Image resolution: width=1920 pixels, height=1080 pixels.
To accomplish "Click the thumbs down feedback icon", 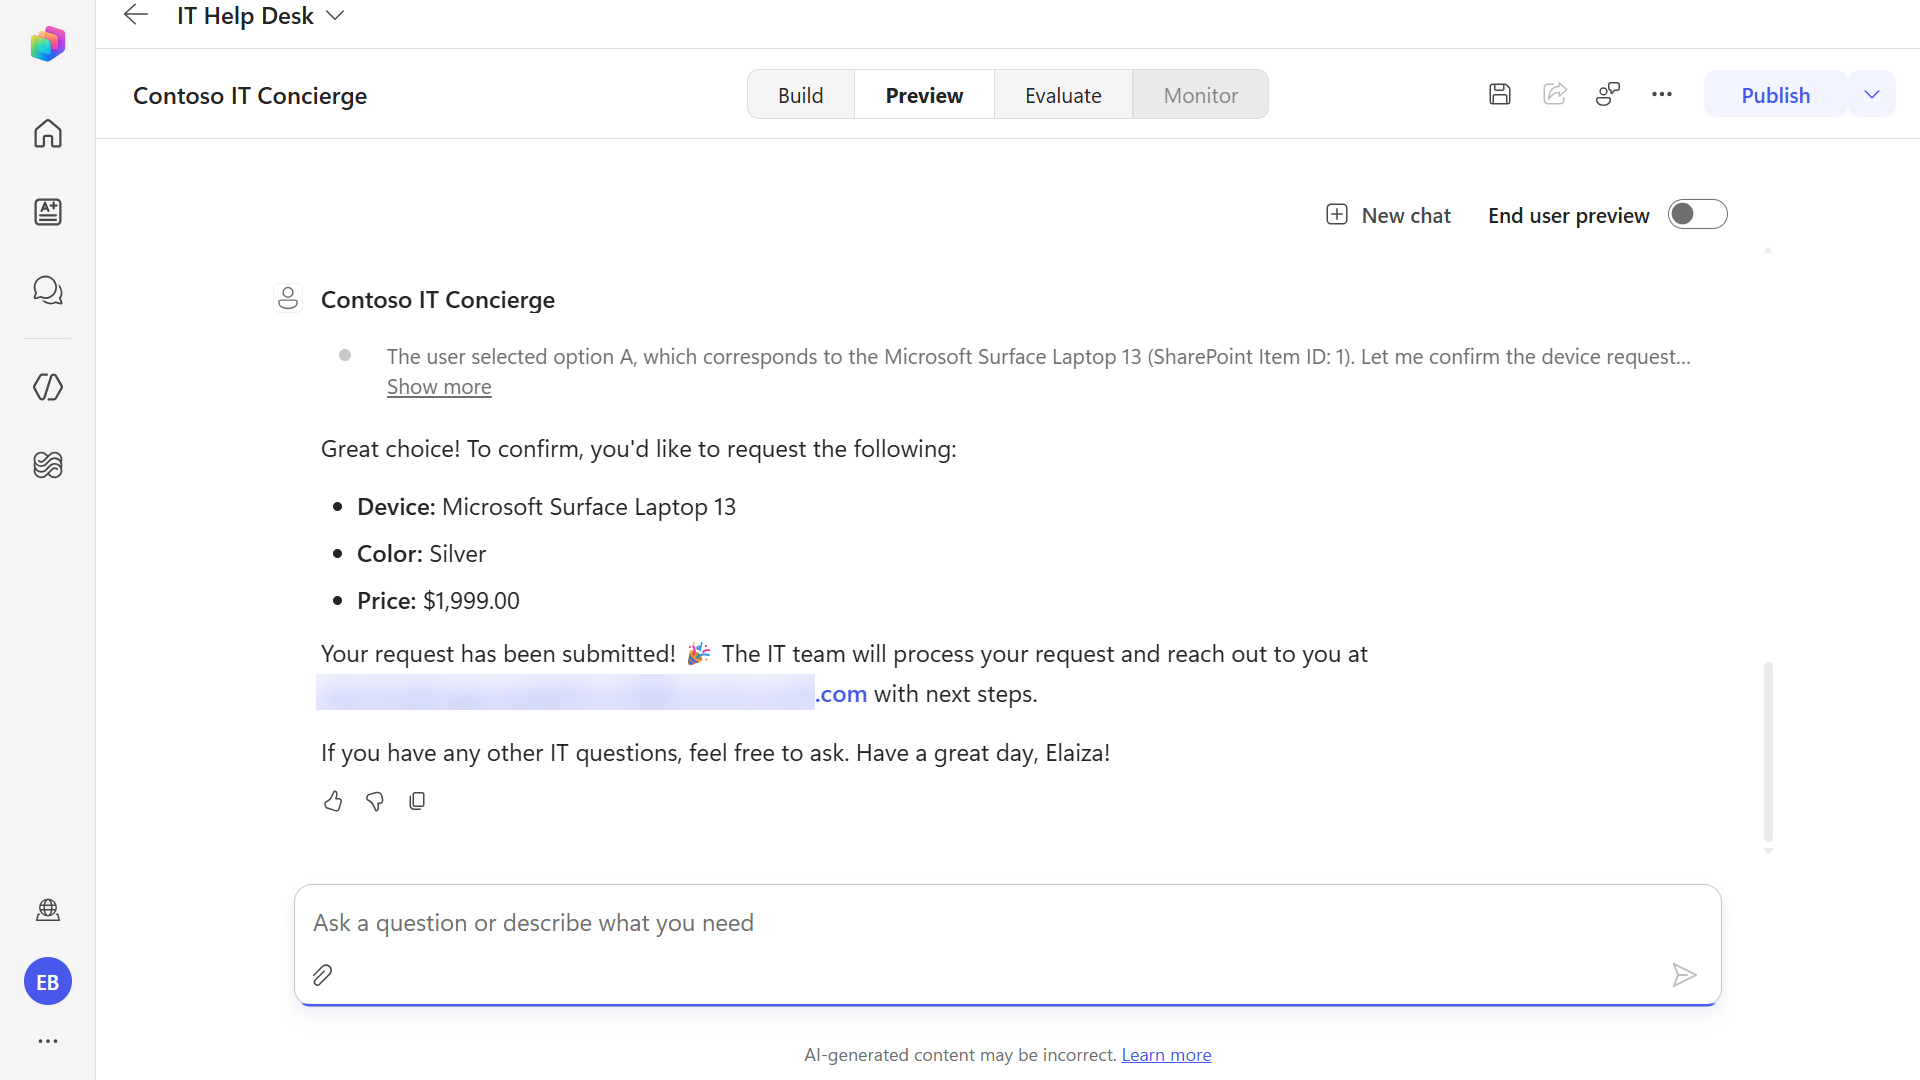I will [x=375, y=801].
